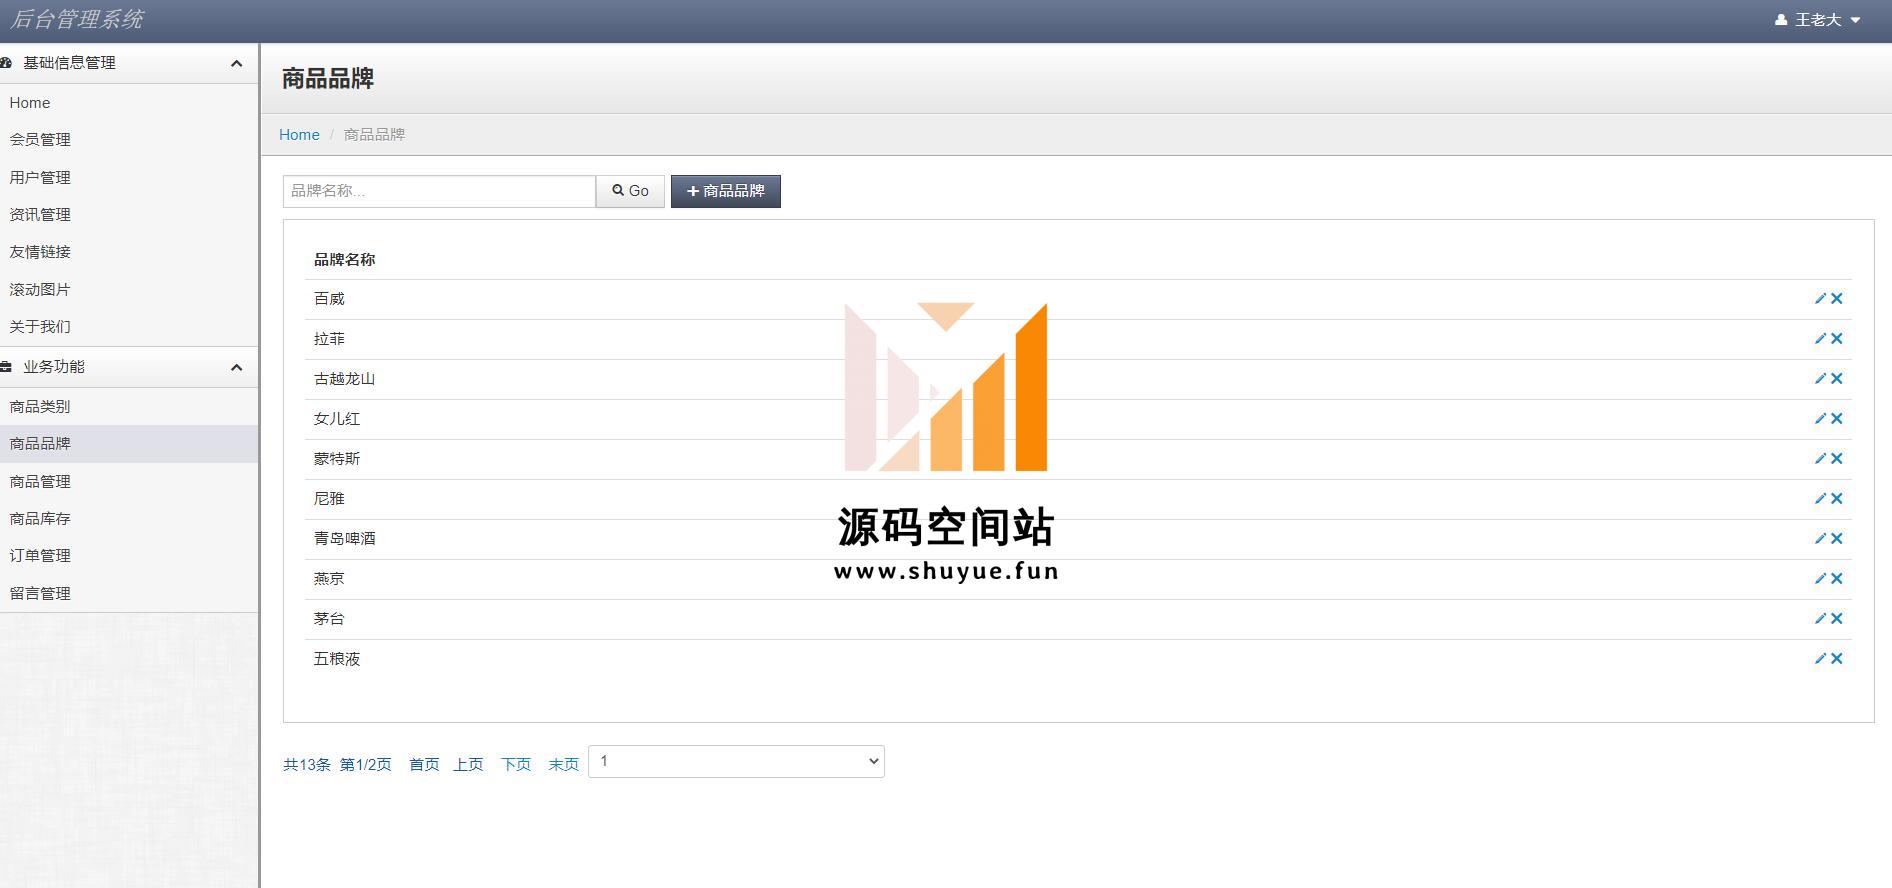Click the 基础信息管理 dashboard icon
Viewport: 1892px width, 888px height.
pyautogui.click(x=6, y=63)
